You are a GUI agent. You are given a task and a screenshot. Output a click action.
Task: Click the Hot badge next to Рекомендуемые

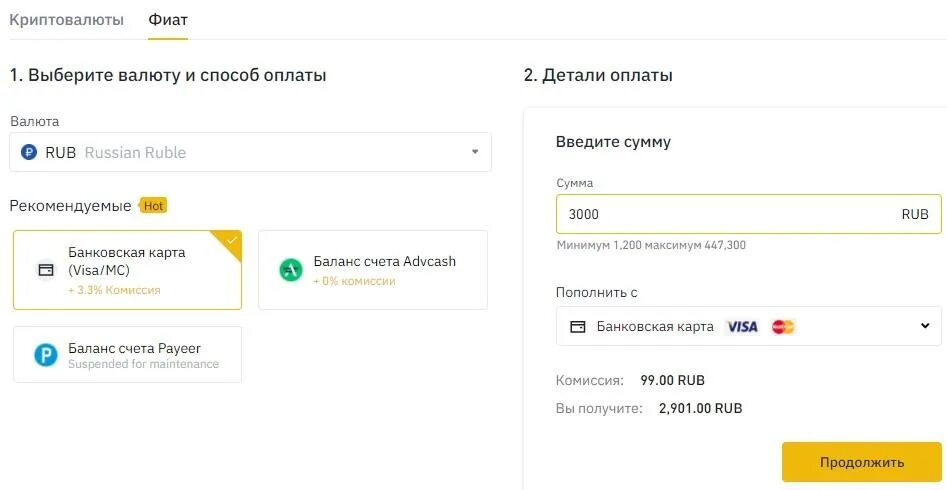(153, 206)
